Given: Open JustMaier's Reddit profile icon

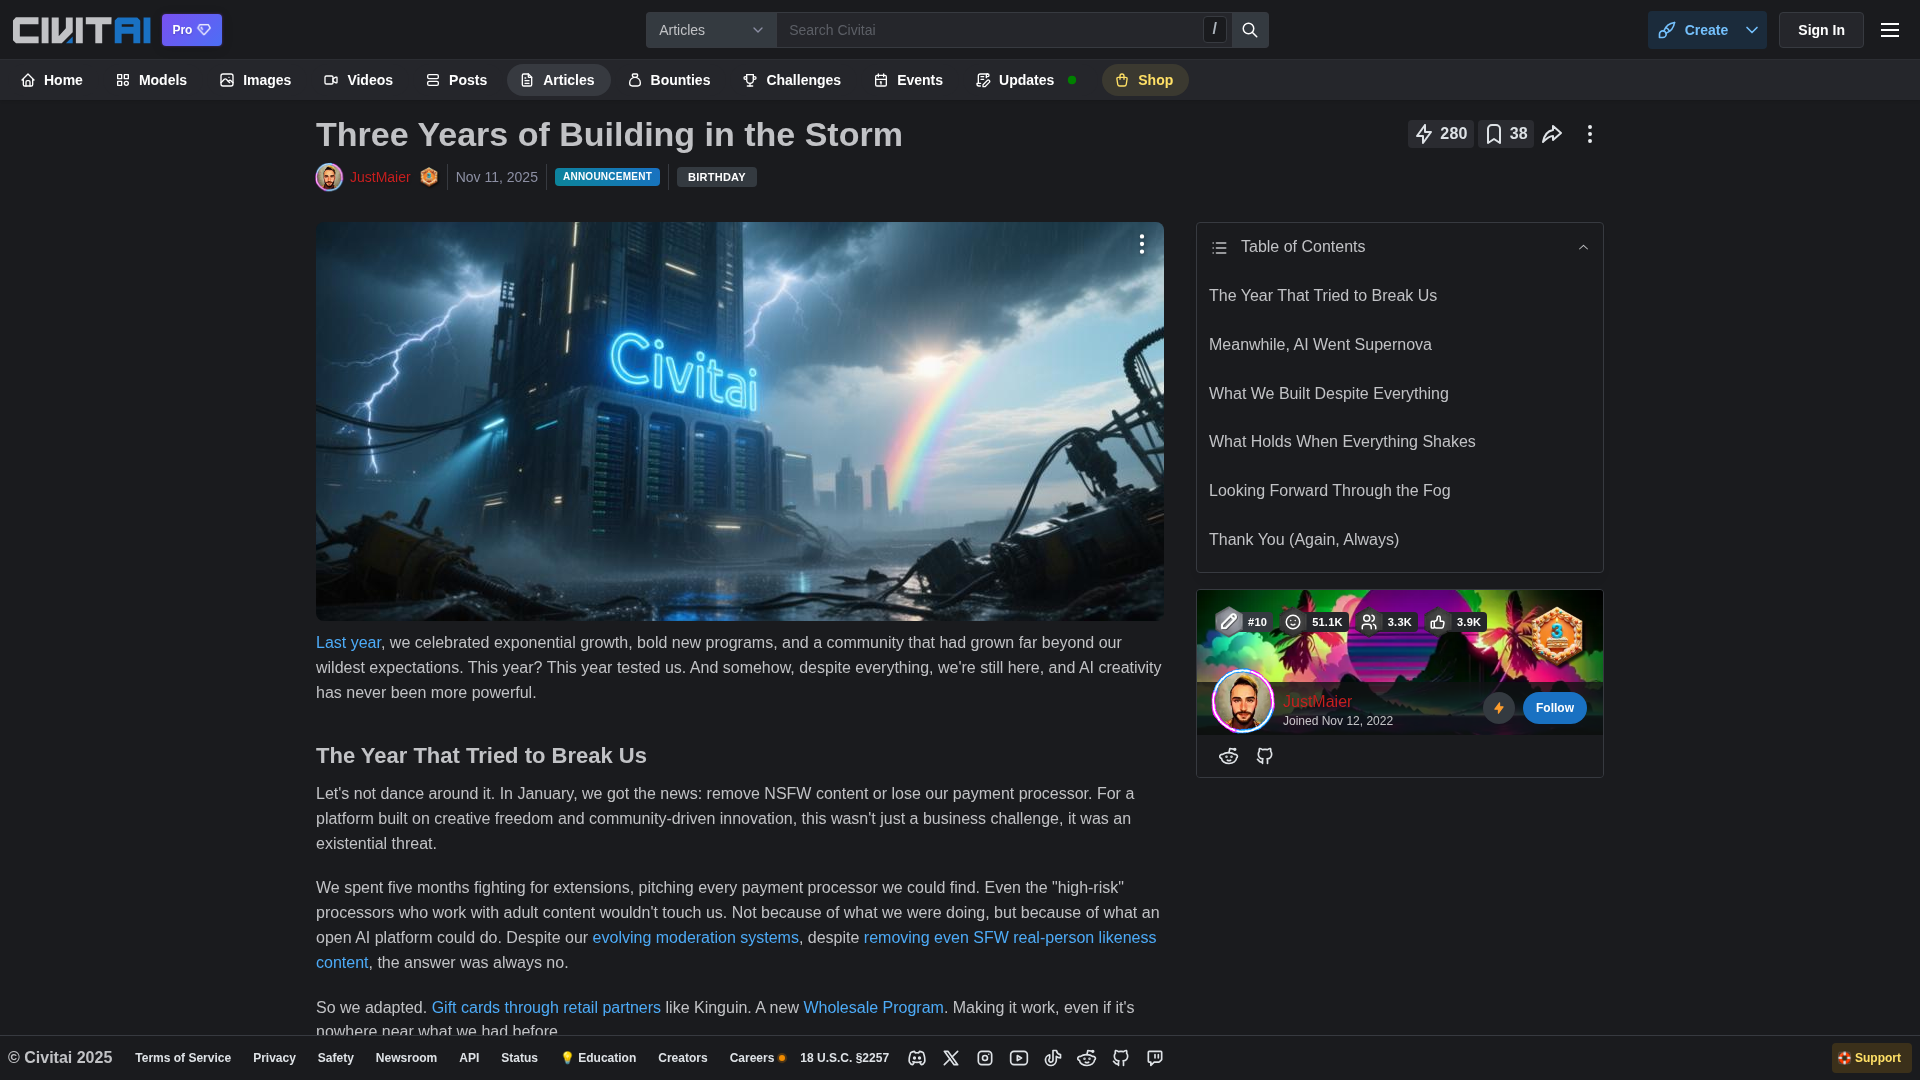Looking at the screenshot, I should [x=1228, y=756].
